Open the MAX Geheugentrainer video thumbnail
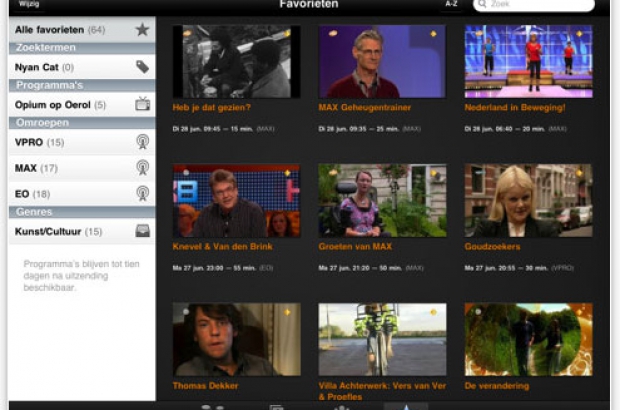Image resolution: width=620 pixels, height=410 pixels. point(382,61)
